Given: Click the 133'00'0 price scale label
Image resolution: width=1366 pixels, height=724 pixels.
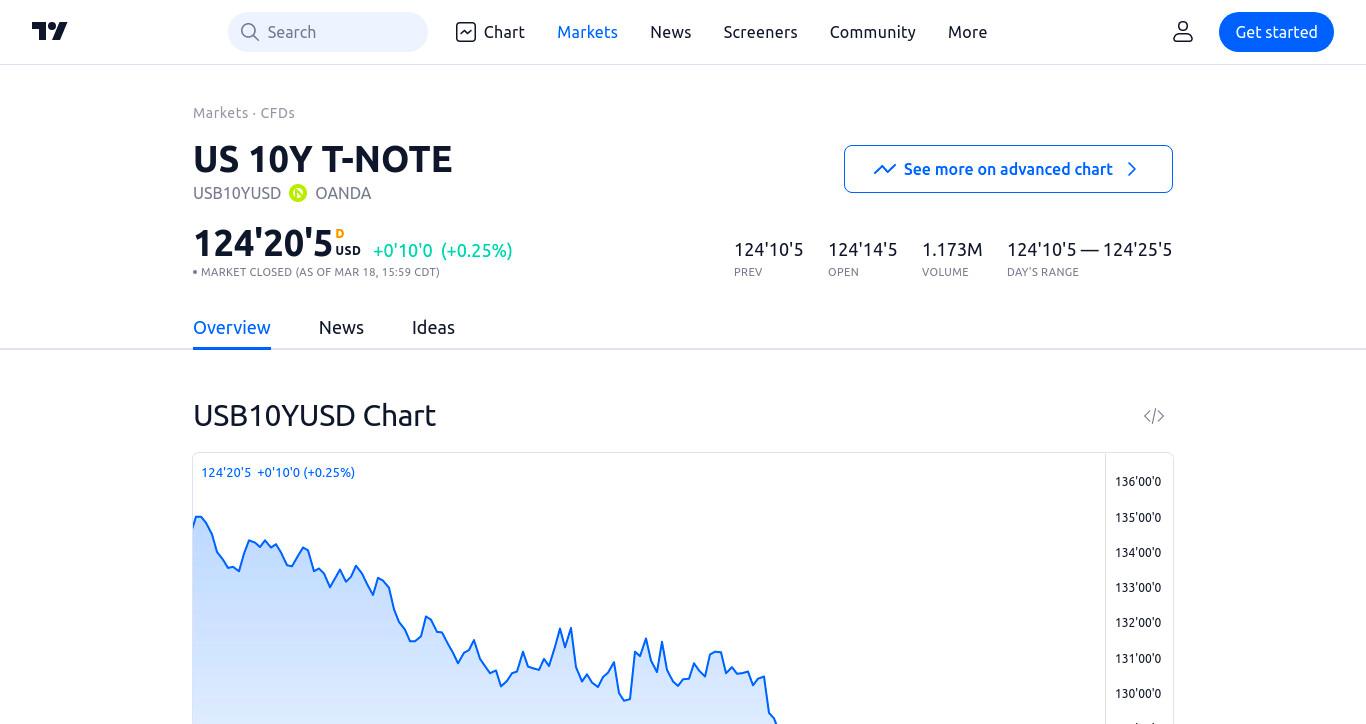Looking at the screenshot, I should [1138, 588].
